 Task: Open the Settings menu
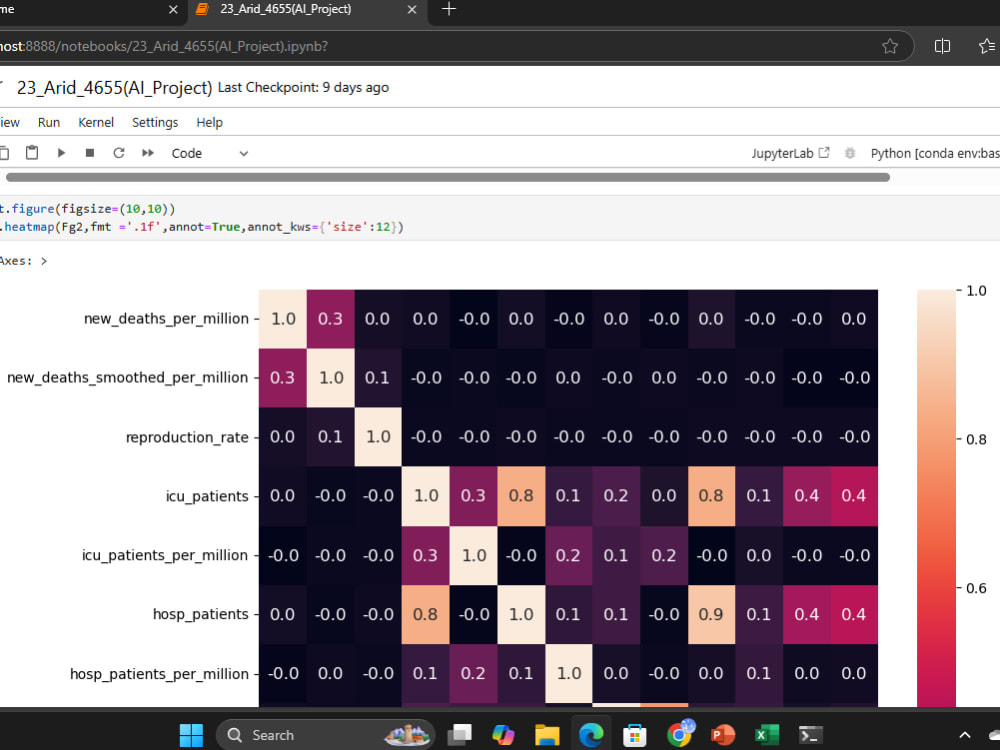(155, 122)
